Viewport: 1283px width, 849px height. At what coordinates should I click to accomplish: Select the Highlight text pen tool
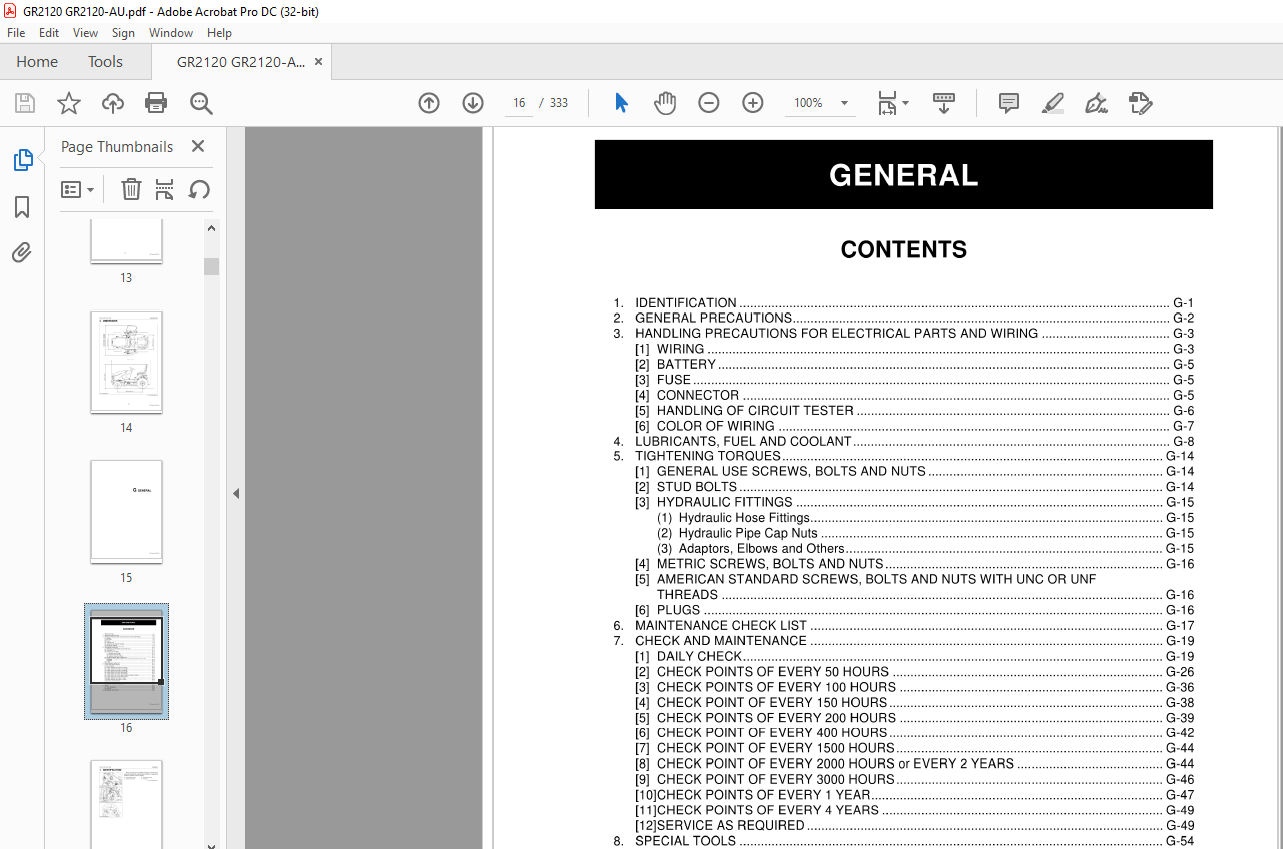1052,103
